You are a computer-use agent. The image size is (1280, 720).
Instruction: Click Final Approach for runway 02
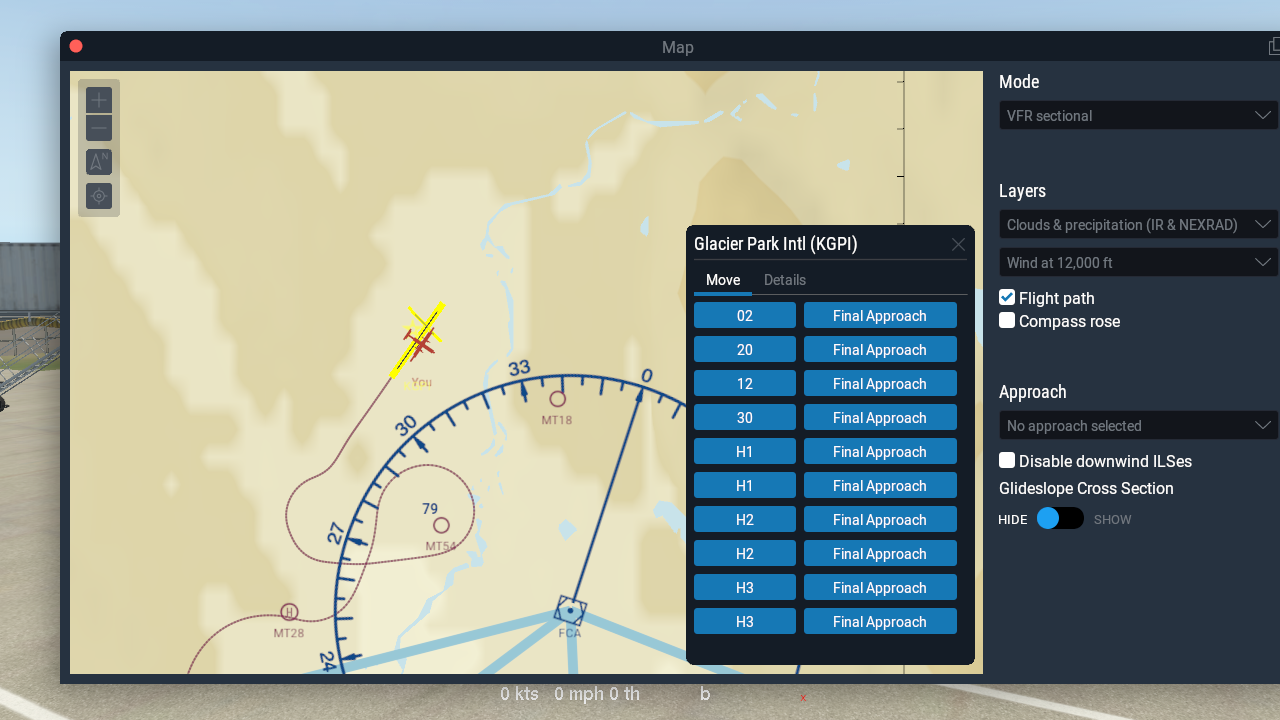tap(880, 315)
